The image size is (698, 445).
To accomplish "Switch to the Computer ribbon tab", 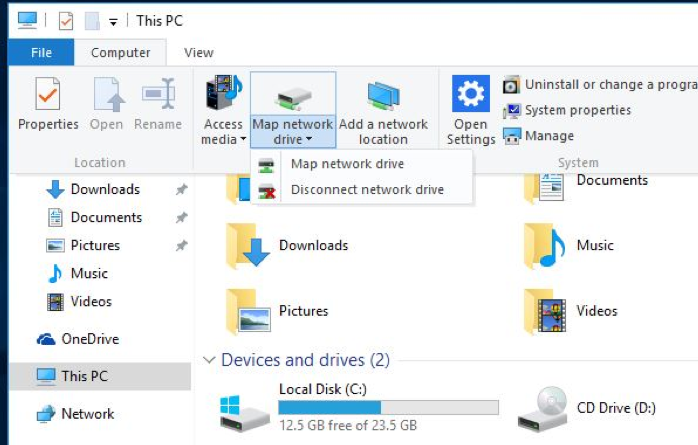I will pos(120,53).
